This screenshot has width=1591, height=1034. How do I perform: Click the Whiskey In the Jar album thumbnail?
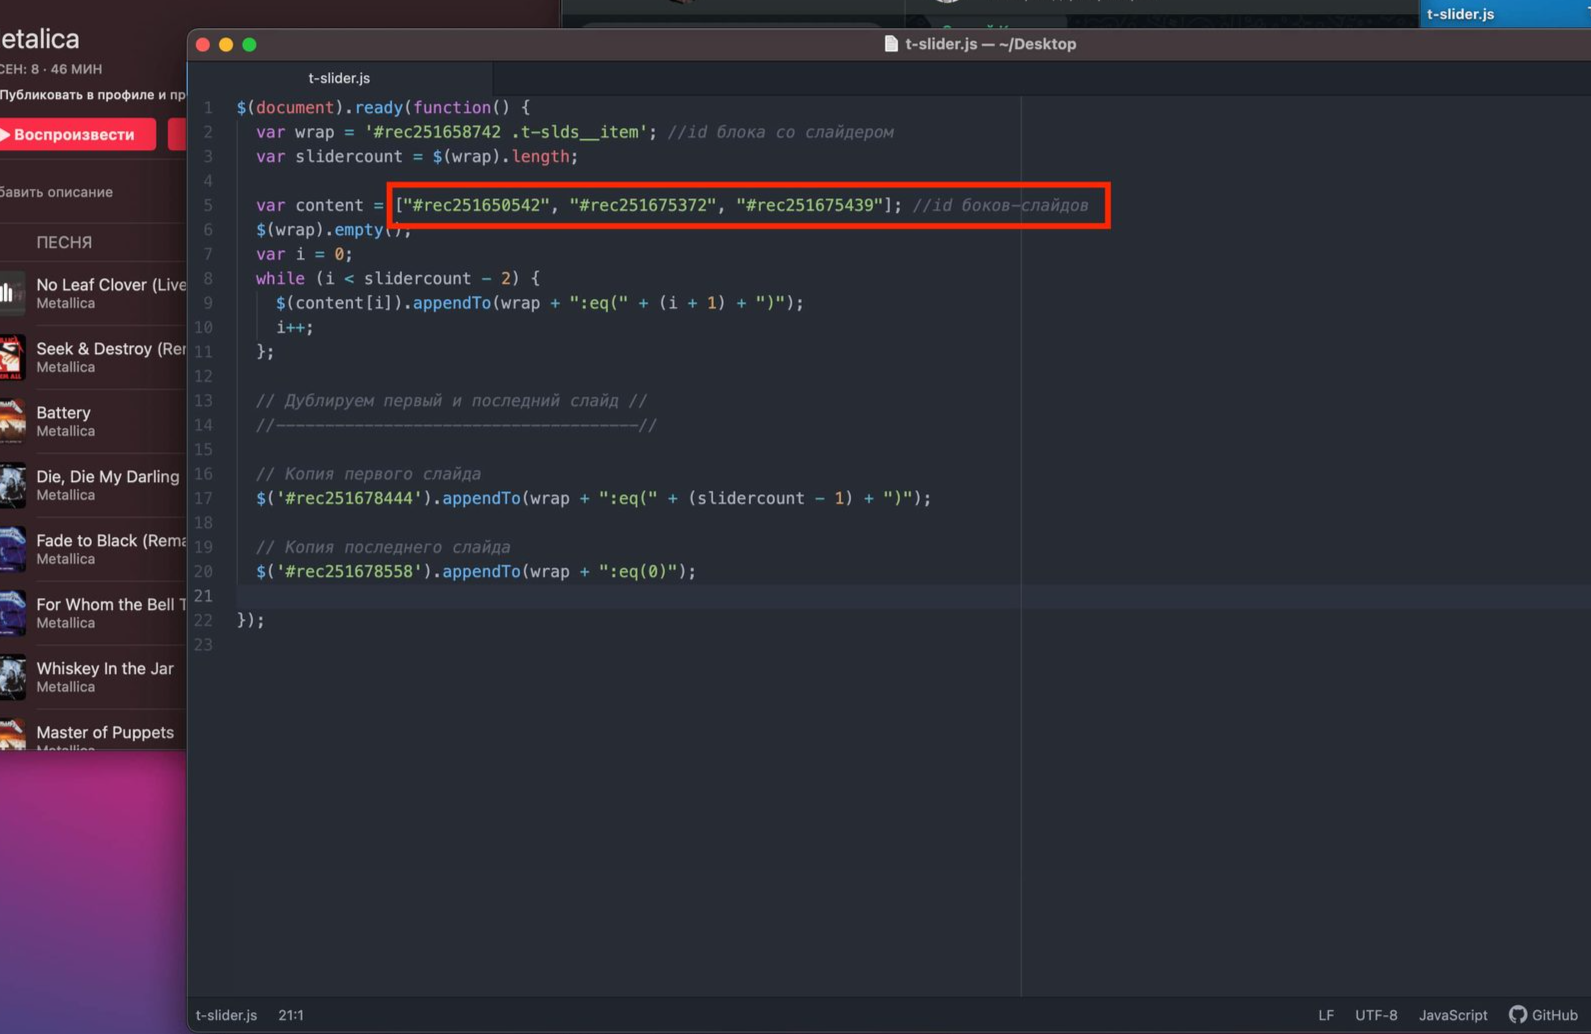point(12,677)
